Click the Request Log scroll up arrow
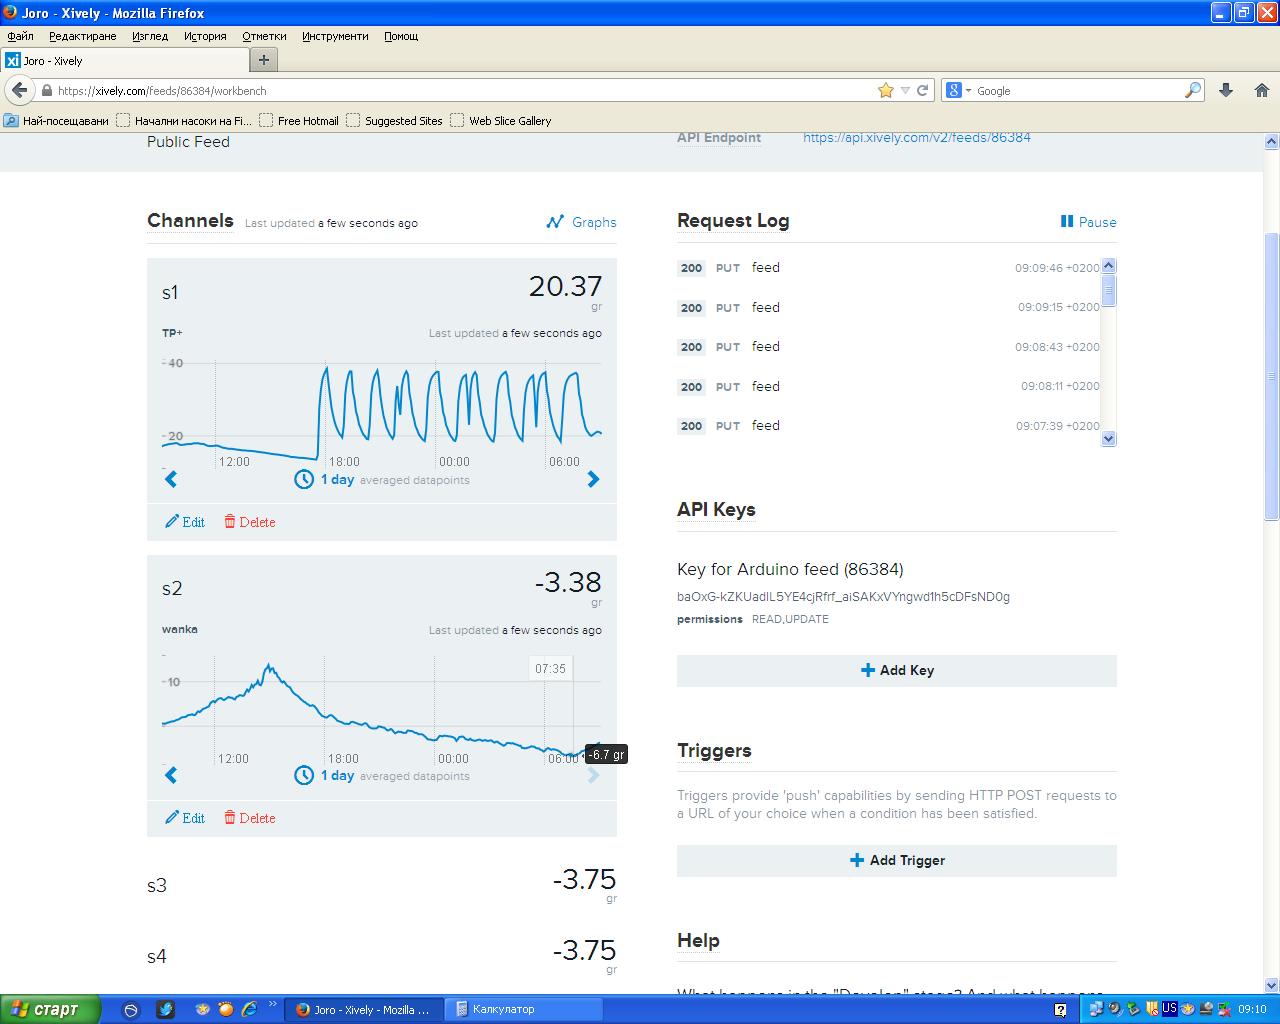1280x1024 pixels. pyautogui.click(x=1108, y=266)
